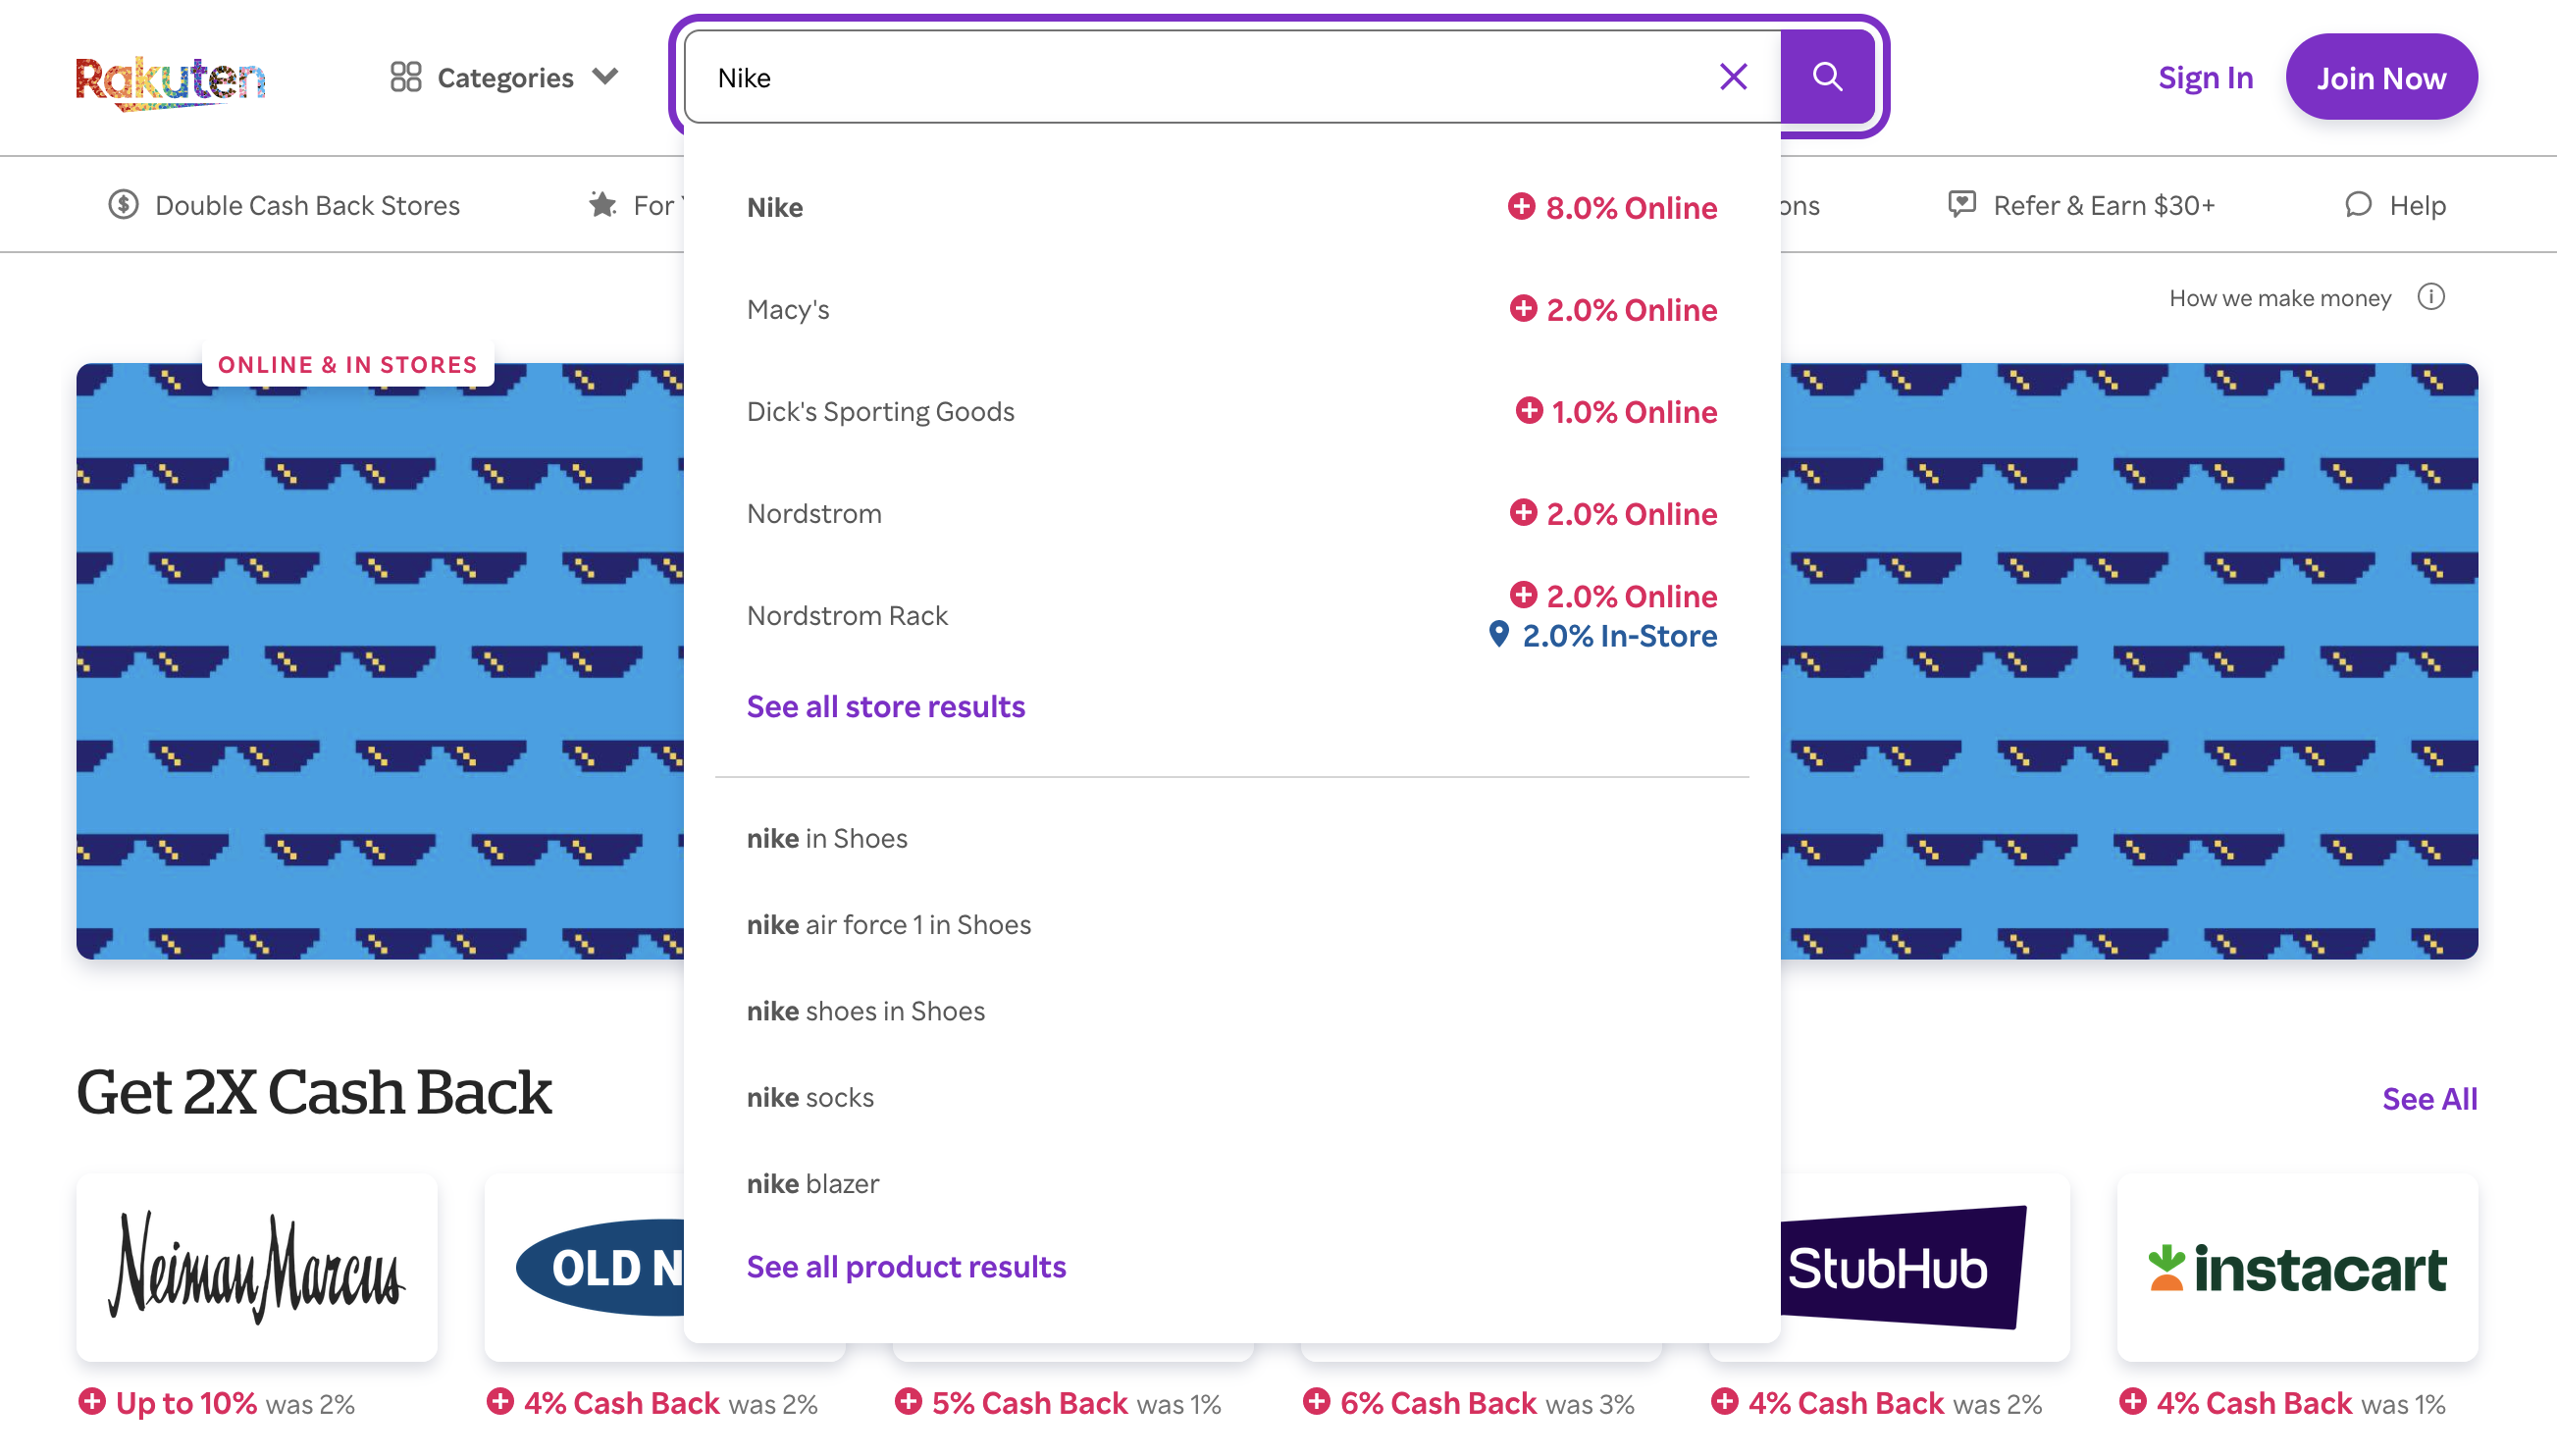Click the ONLINE & IN STORES banner label

[348, 364]
